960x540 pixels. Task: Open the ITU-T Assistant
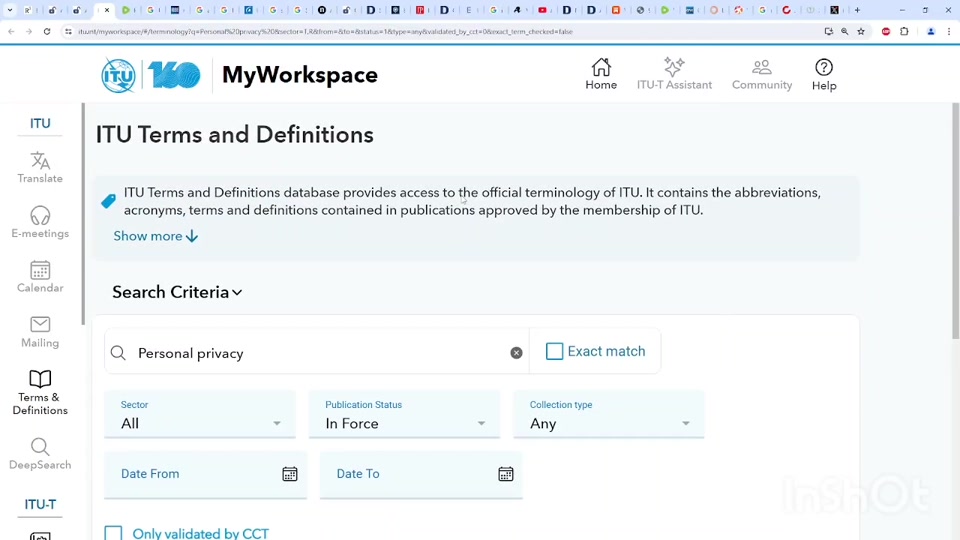point(674,74)
